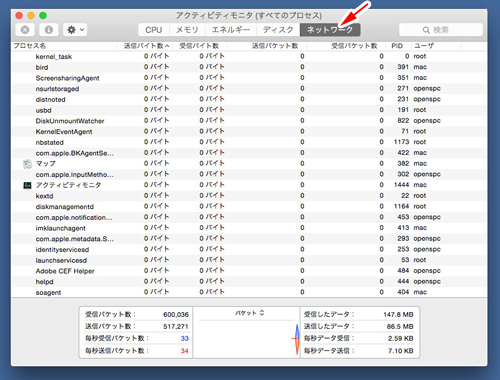Switch to the ディスク tab
This screenshot has width=500, height=380.
tap(278, 30)
